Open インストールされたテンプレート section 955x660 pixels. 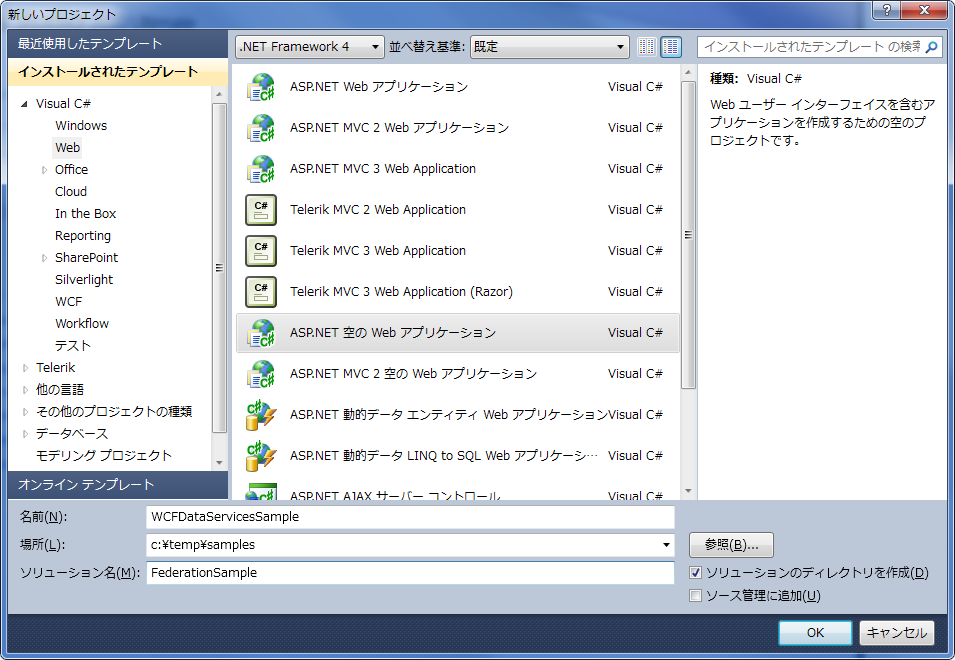(118, 72)
